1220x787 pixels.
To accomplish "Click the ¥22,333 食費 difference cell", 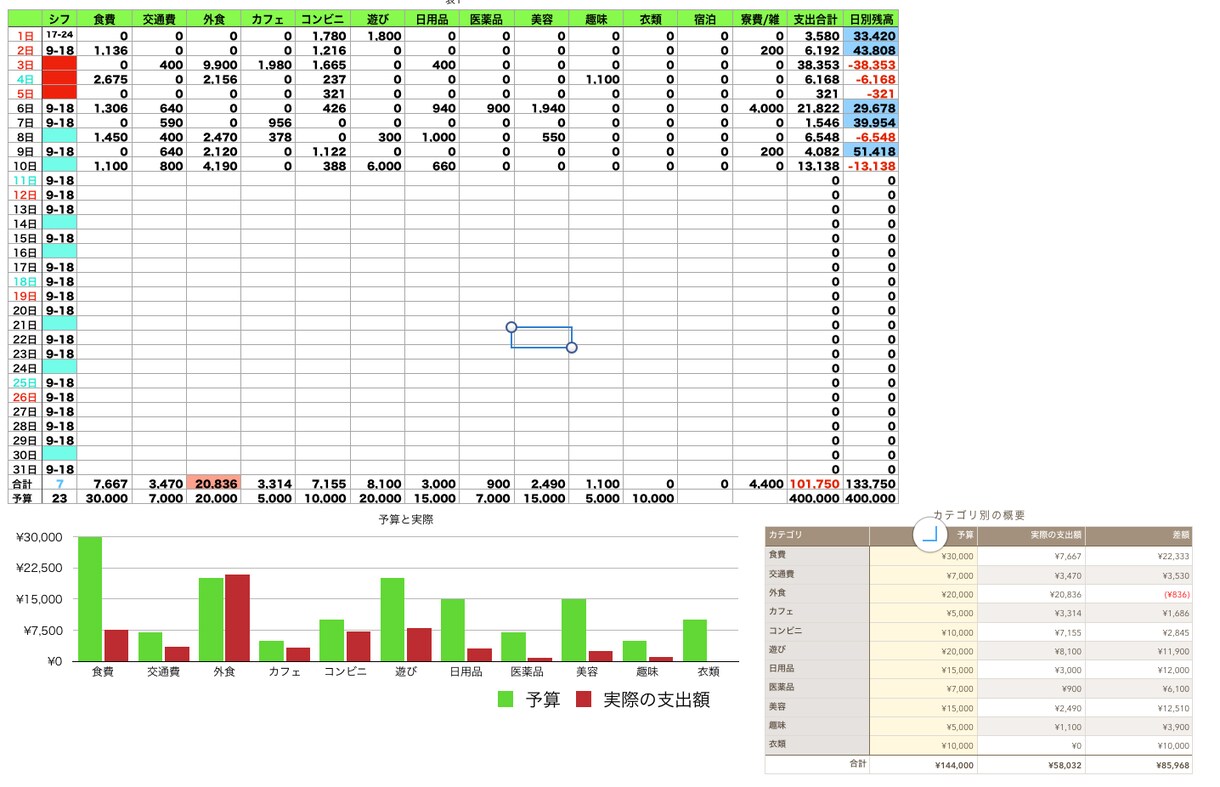I will tap(1139, 555).
